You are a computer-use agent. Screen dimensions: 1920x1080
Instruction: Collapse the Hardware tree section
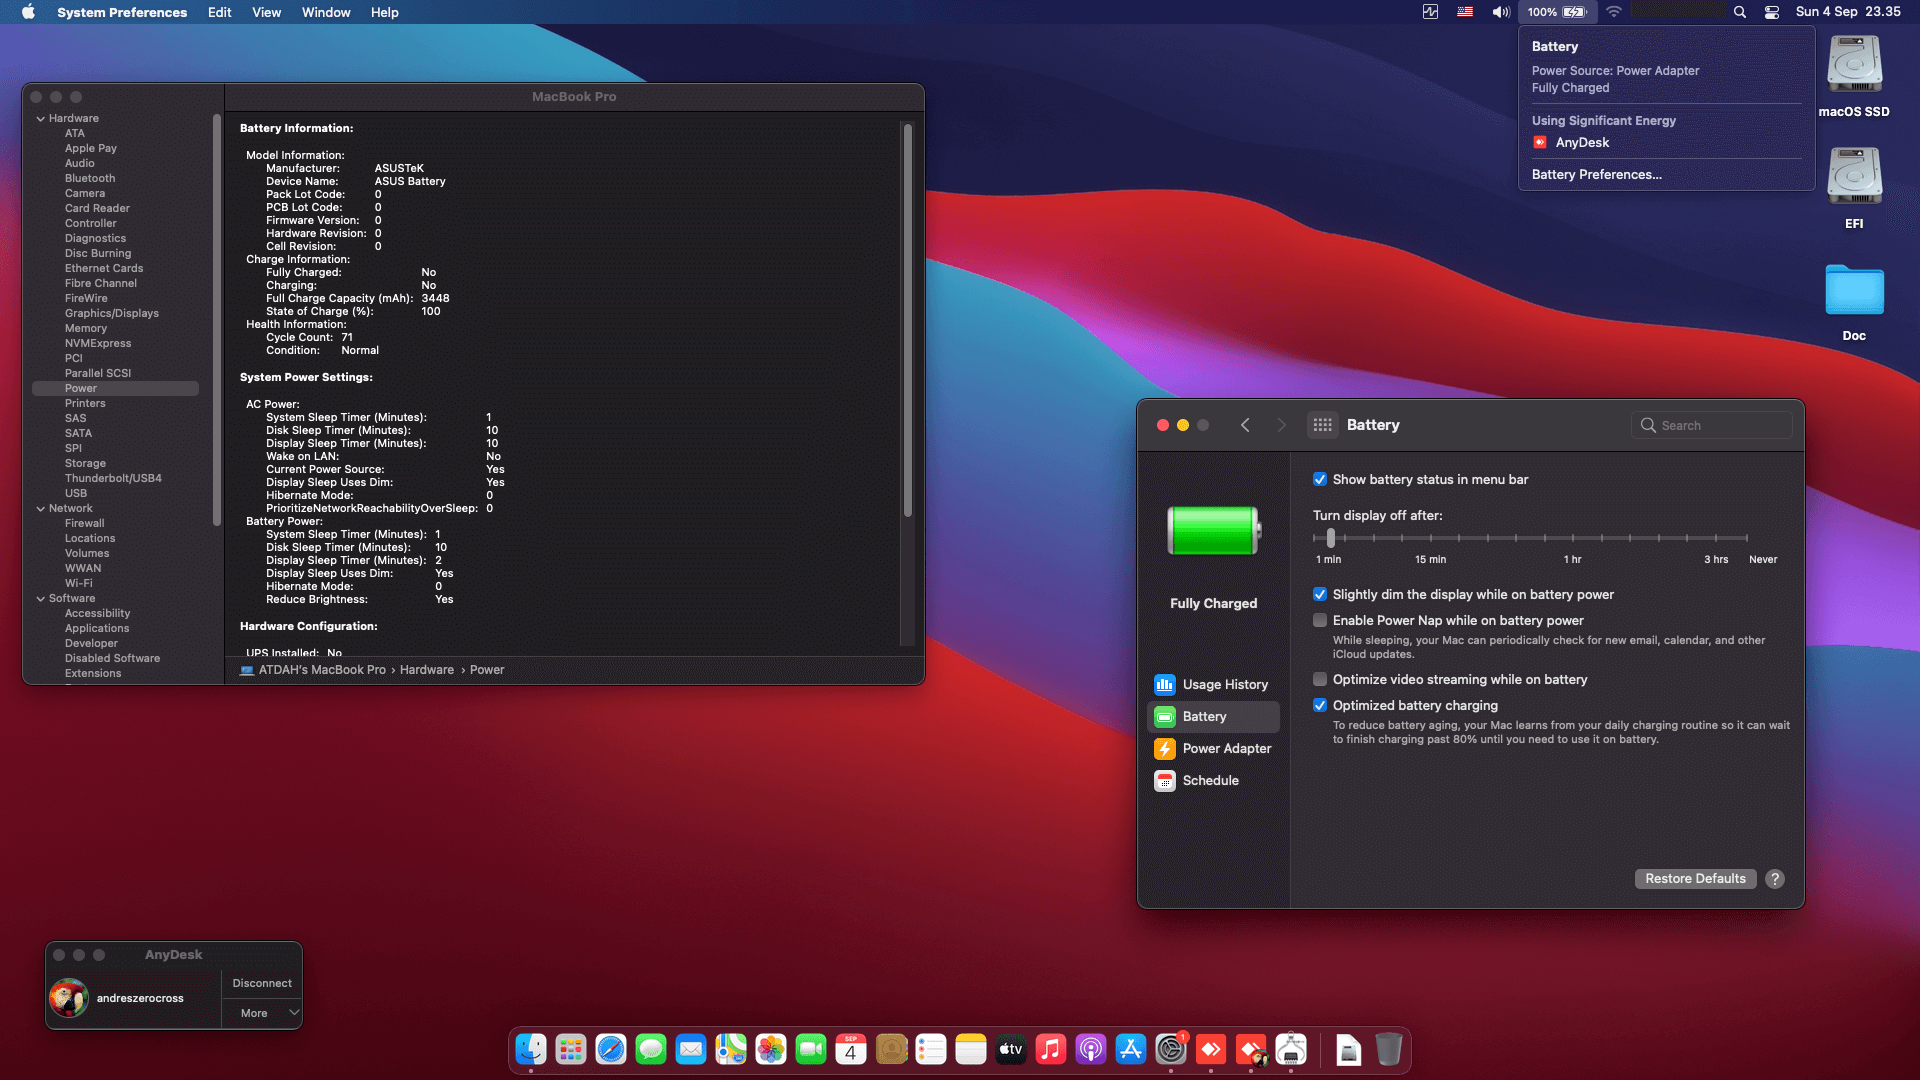pos(40,118)
